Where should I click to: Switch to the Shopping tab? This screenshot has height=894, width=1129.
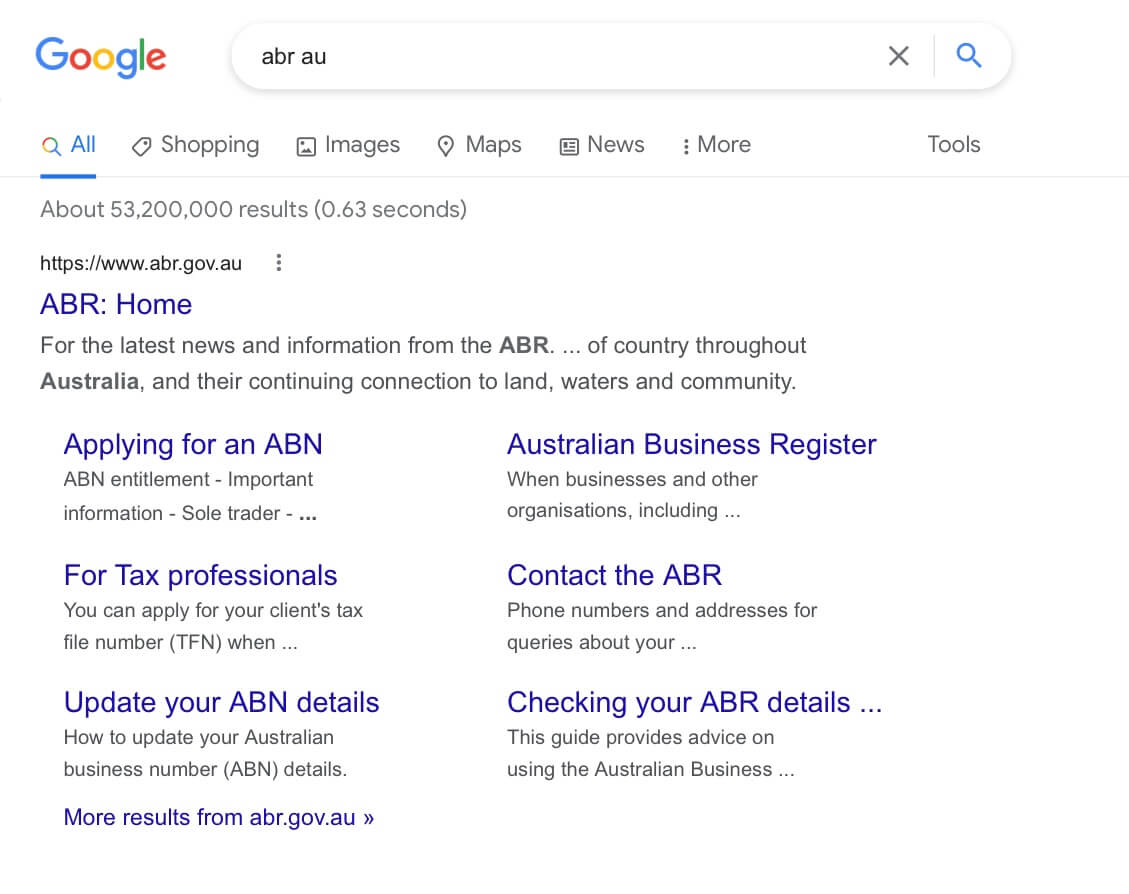(x=195, y=145)
